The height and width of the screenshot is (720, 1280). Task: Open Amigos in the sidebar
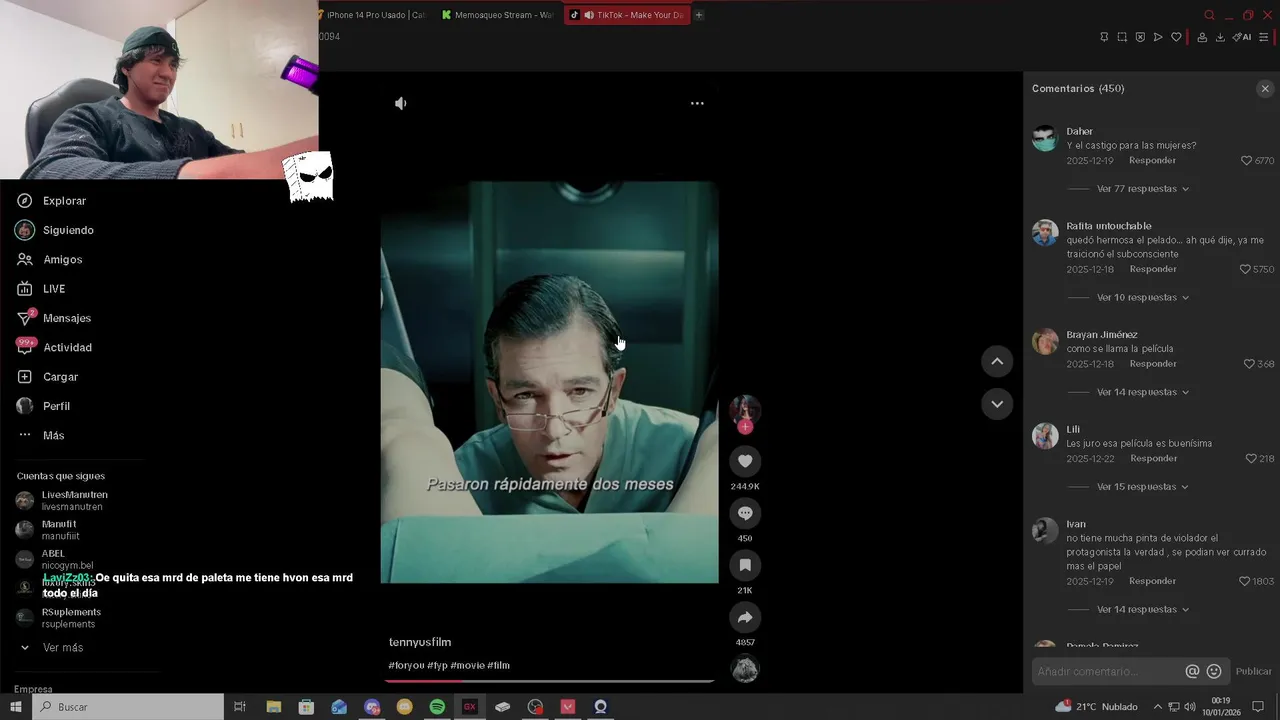tap(50, 260)
